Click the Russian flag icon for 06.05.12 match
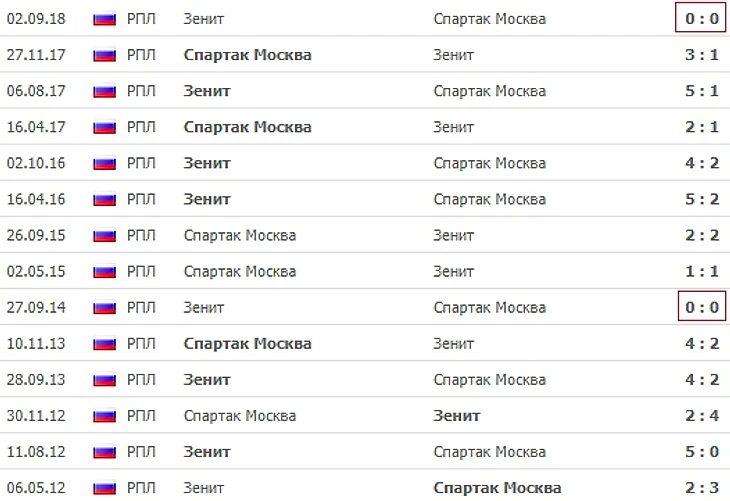Screen dimensions: 730x501 (x=104, y=488)
